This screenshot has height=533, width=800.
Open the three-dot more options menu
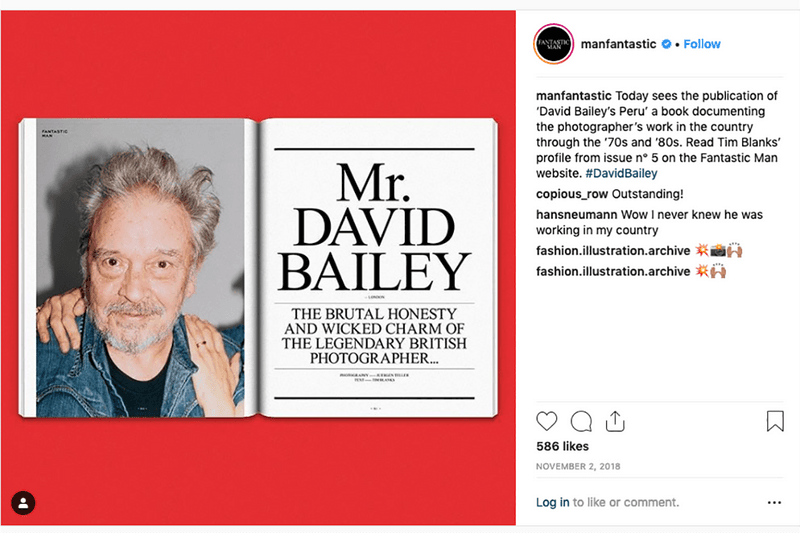tap(774, 502)
